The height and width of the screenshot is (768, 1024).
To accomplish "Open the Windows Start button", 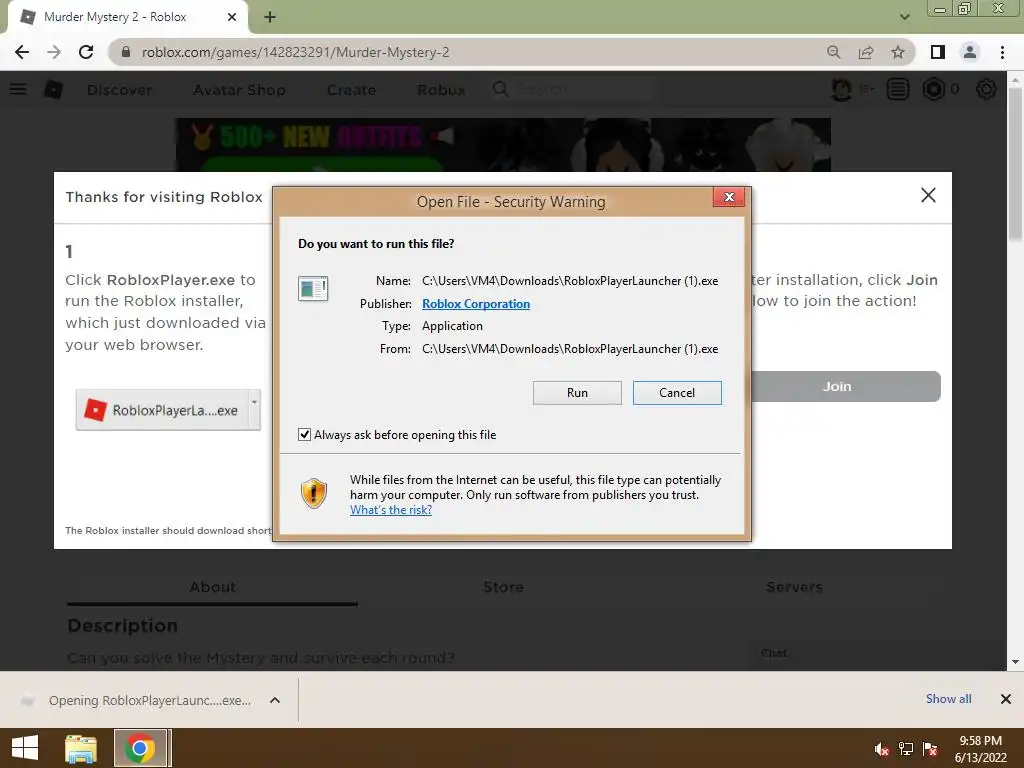I will click(x=25, y=748).
